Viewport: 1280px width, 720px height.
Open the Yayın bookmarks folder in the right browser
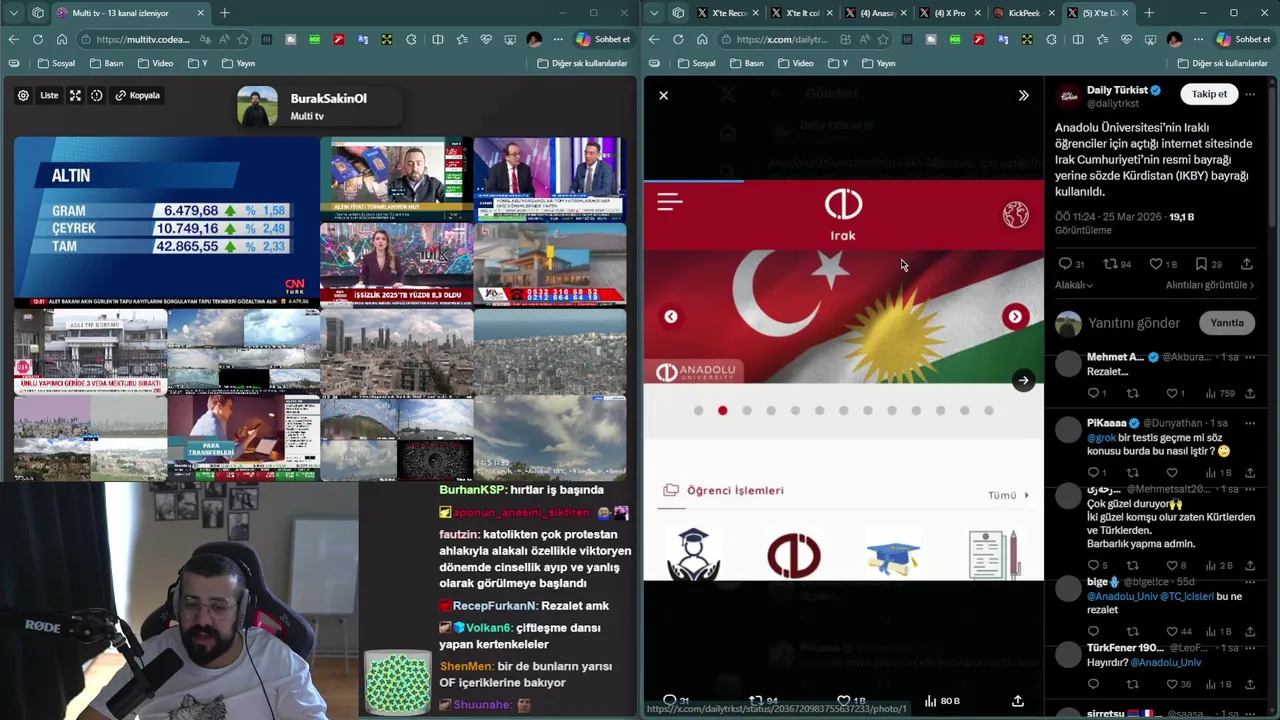click(877, 63)
